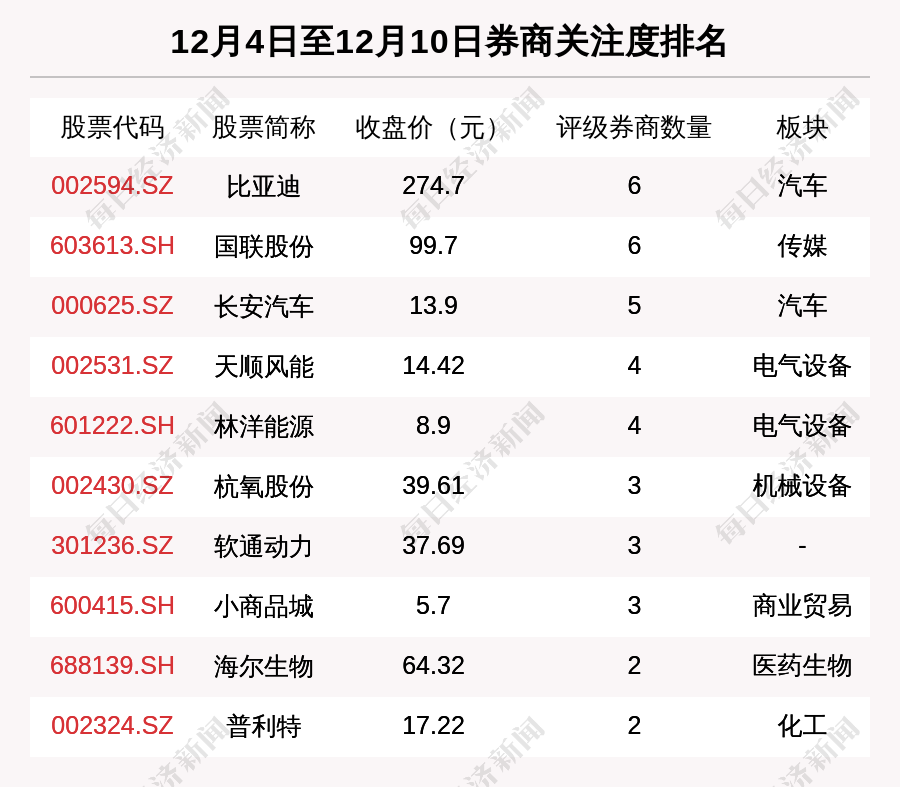Click the 机械设备 sector cell

[x=802, y=486]
